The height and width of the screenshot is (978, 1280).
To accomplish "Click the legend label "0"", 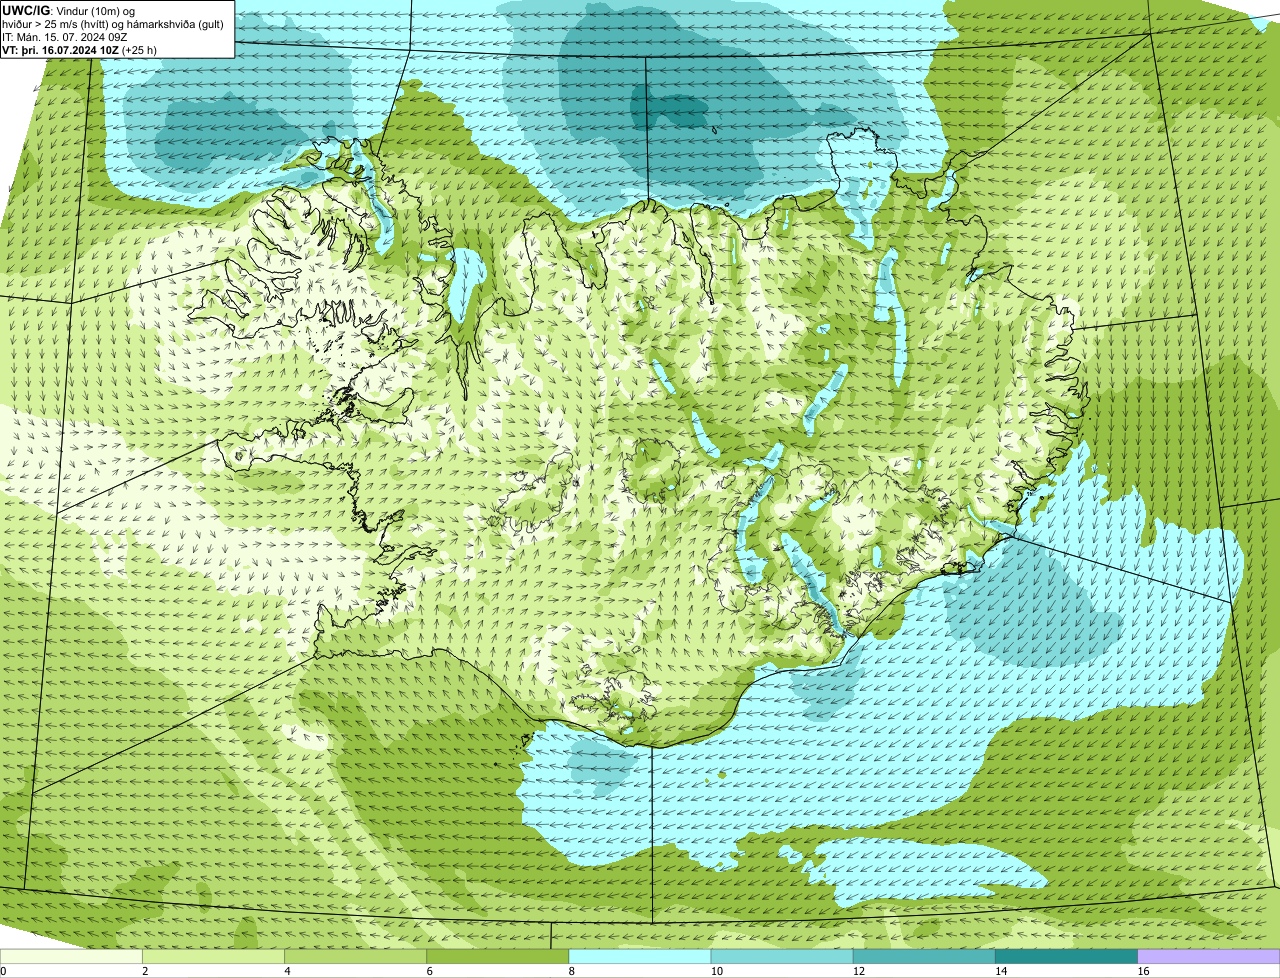I will tap(4, 971).
